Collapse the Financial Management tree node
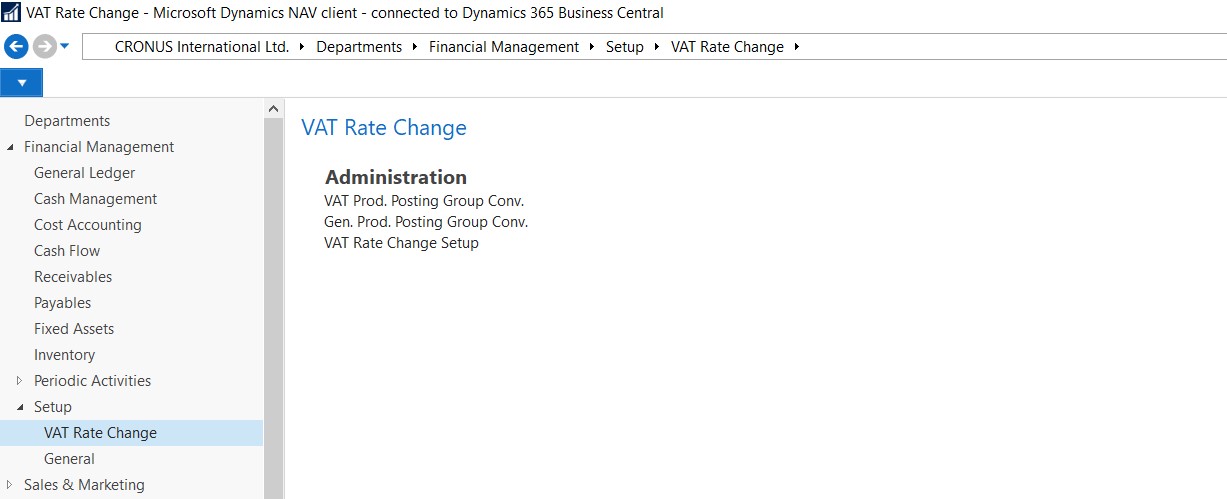The width and height of the screenshot is (1227, 499). pos(11,147)
